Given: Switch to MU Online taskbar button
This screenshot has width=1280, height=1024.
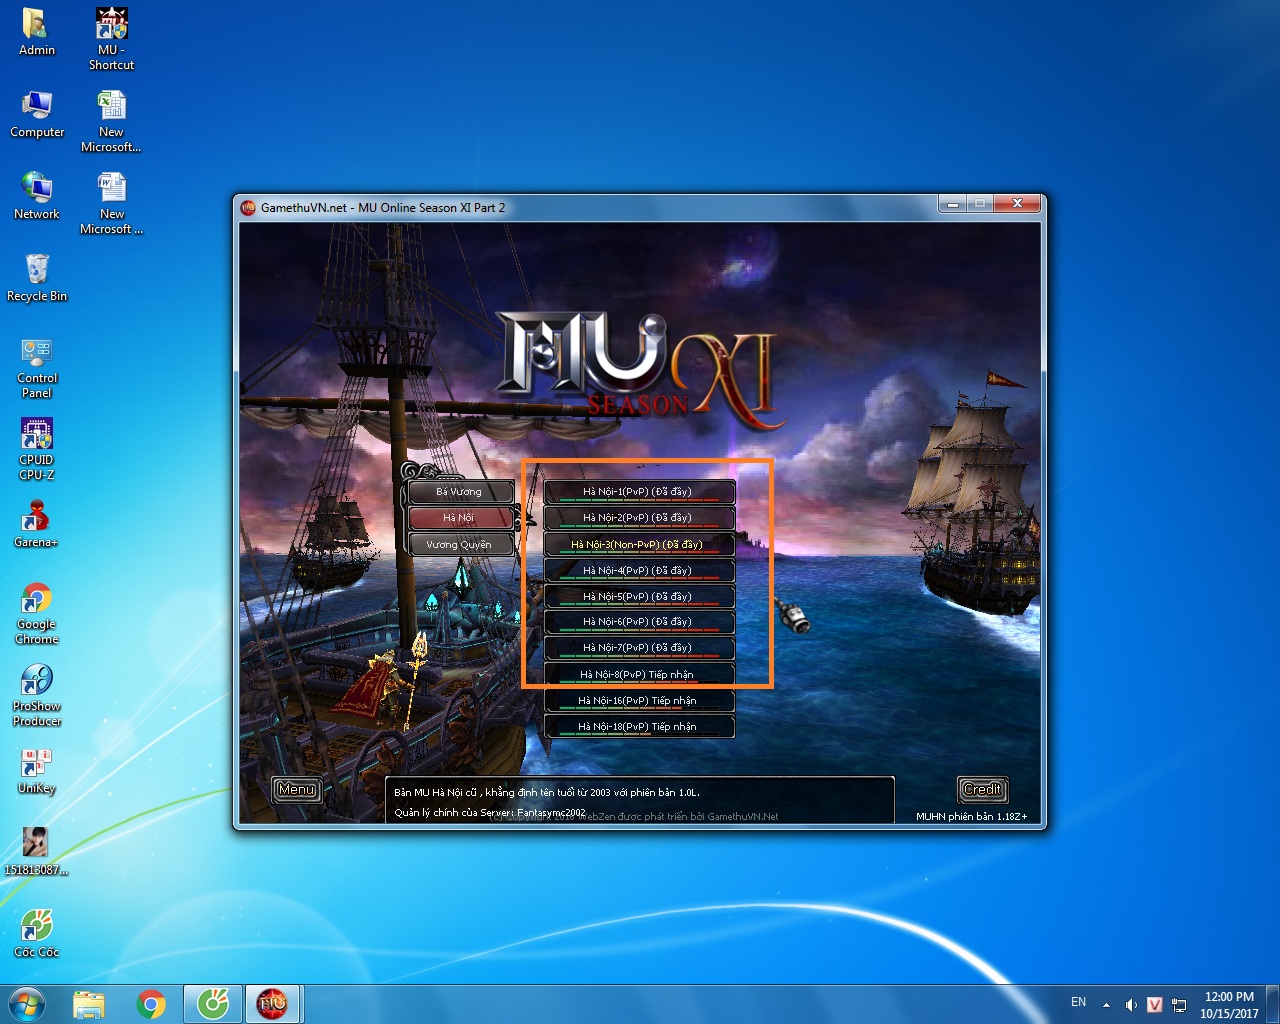Looking at the screenshot, I should point(273,1004).
